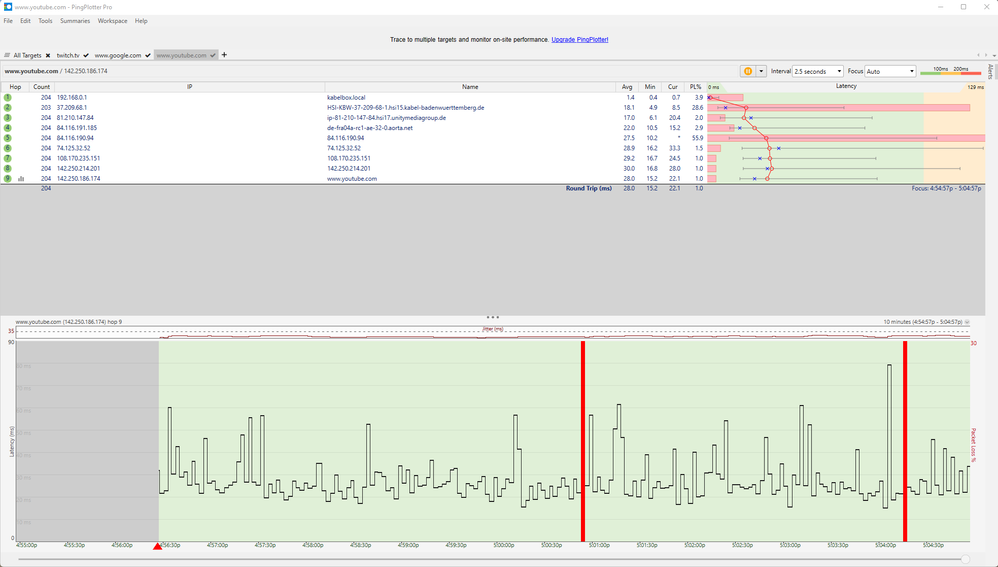
Task: Open the Alerts side panel
Action: point(990,71)
